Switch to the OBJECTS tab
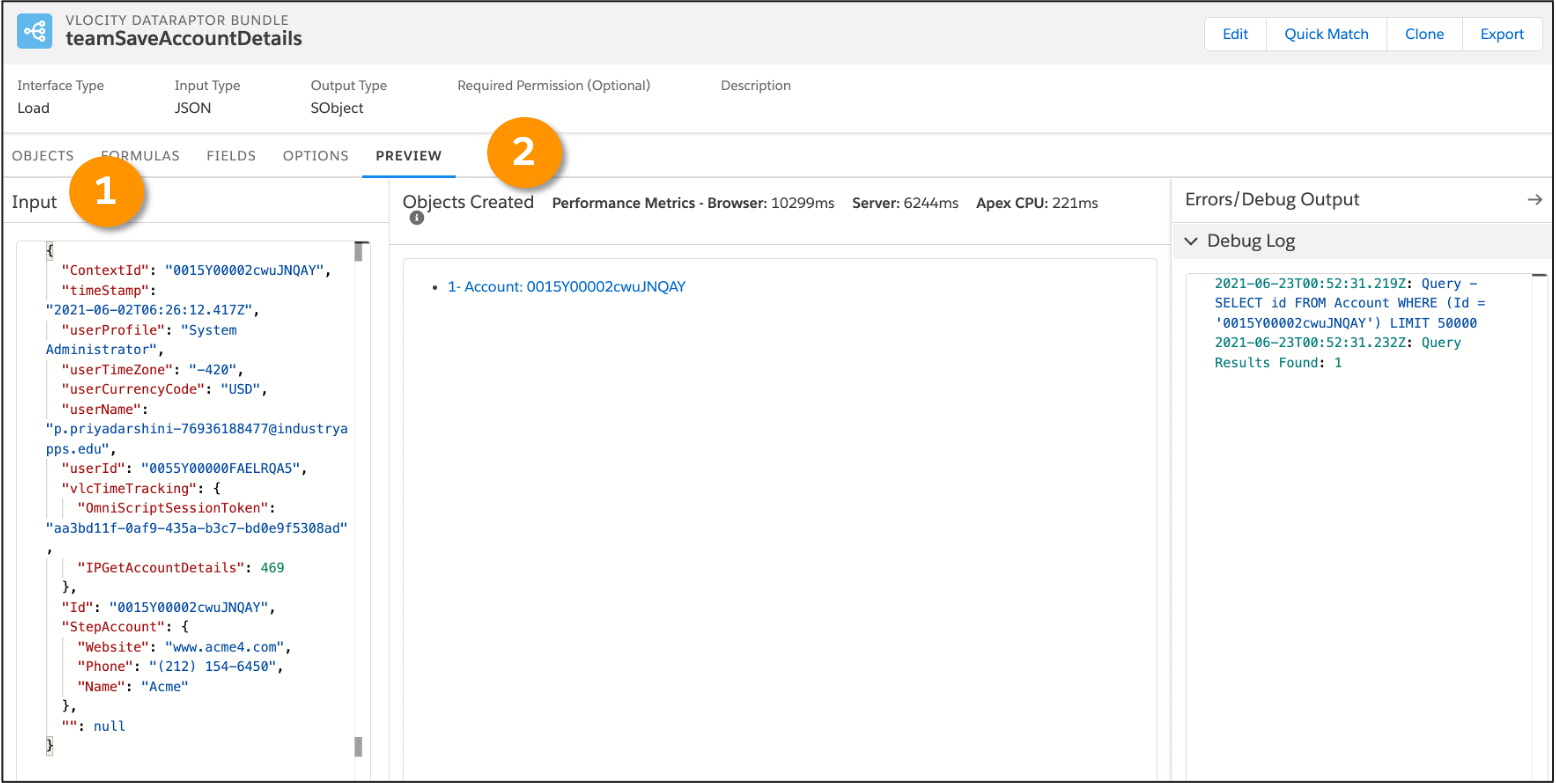 (43, 156)
